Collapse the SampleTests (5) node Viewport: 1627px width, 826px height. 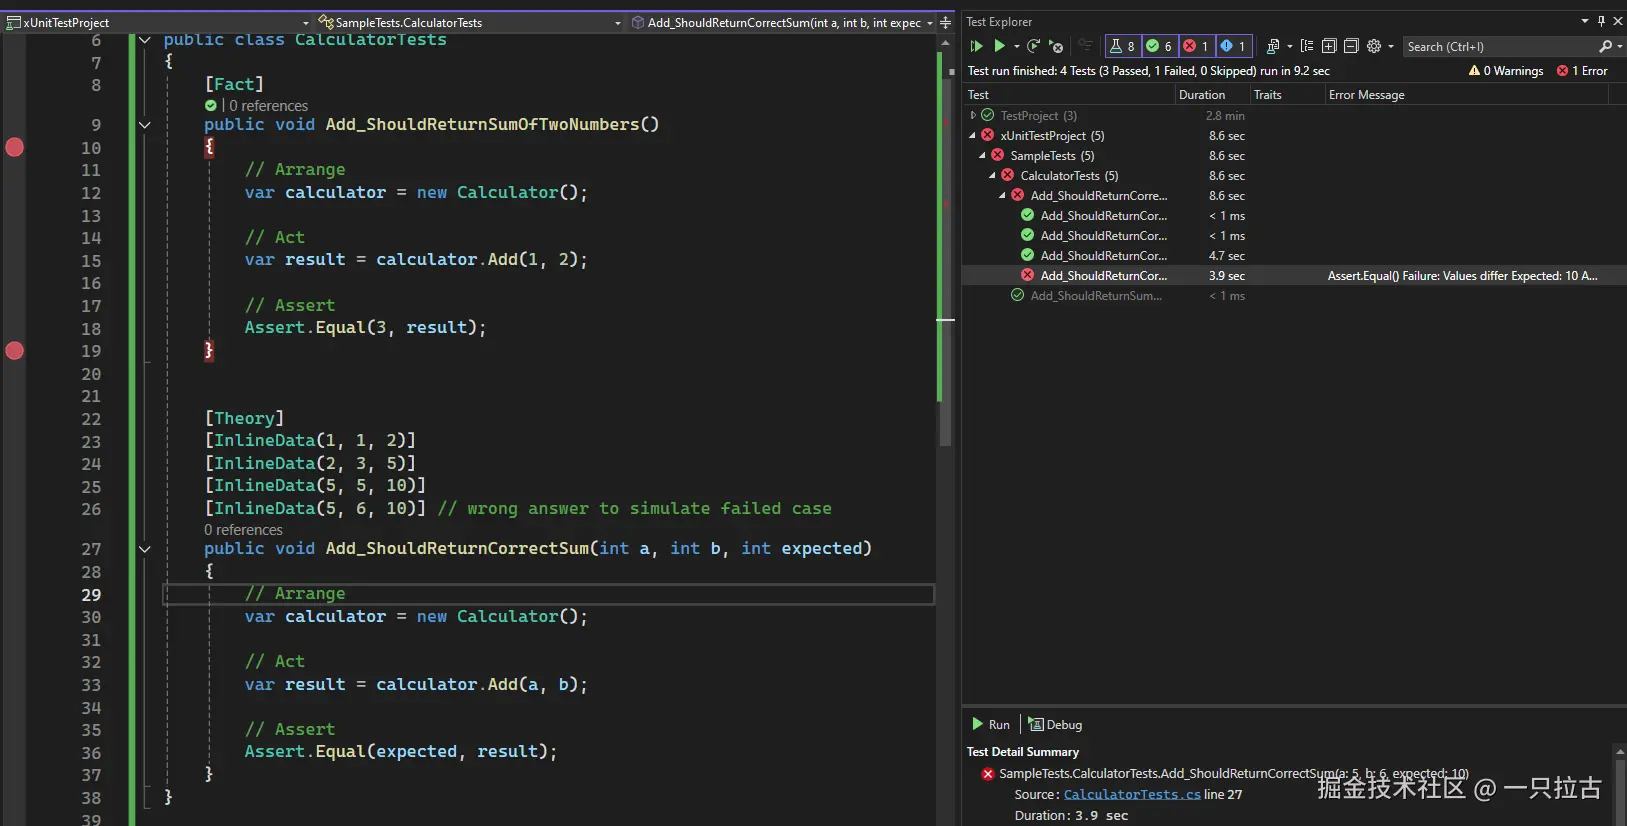tap(983, 155)
